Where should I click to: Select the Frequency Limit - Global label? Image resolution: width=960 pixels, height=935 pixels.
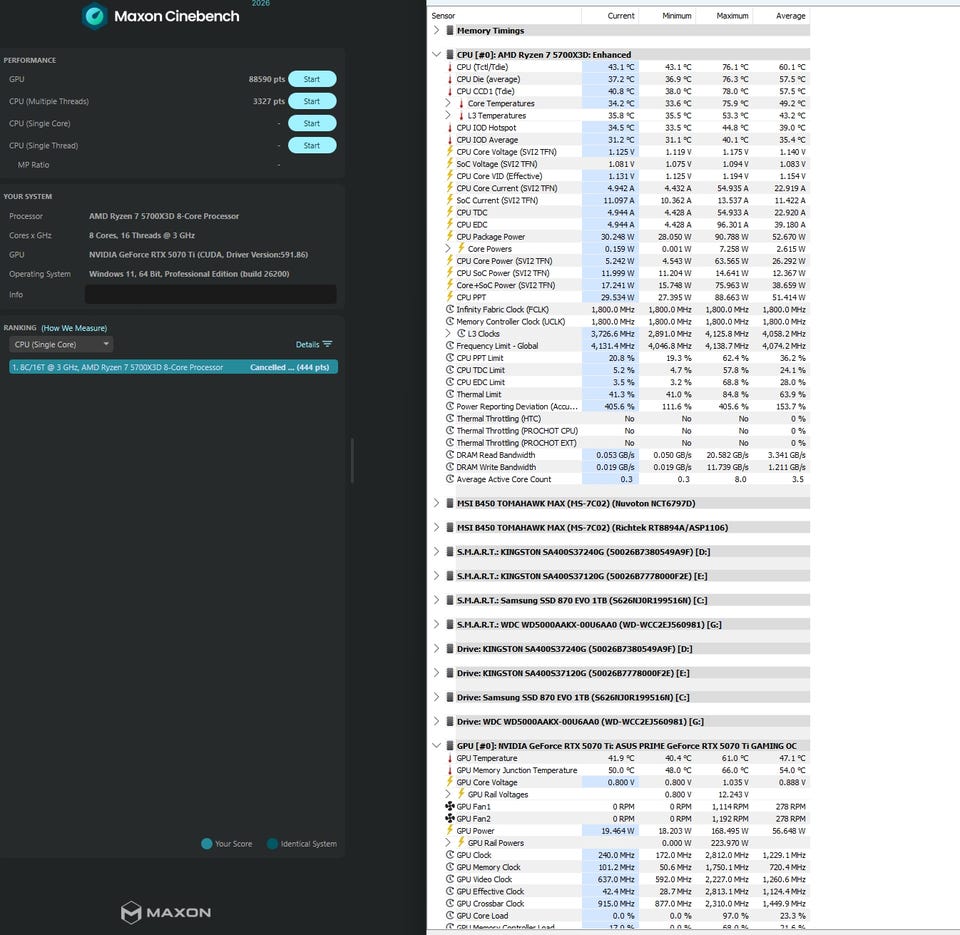click(x=497, y=346)
